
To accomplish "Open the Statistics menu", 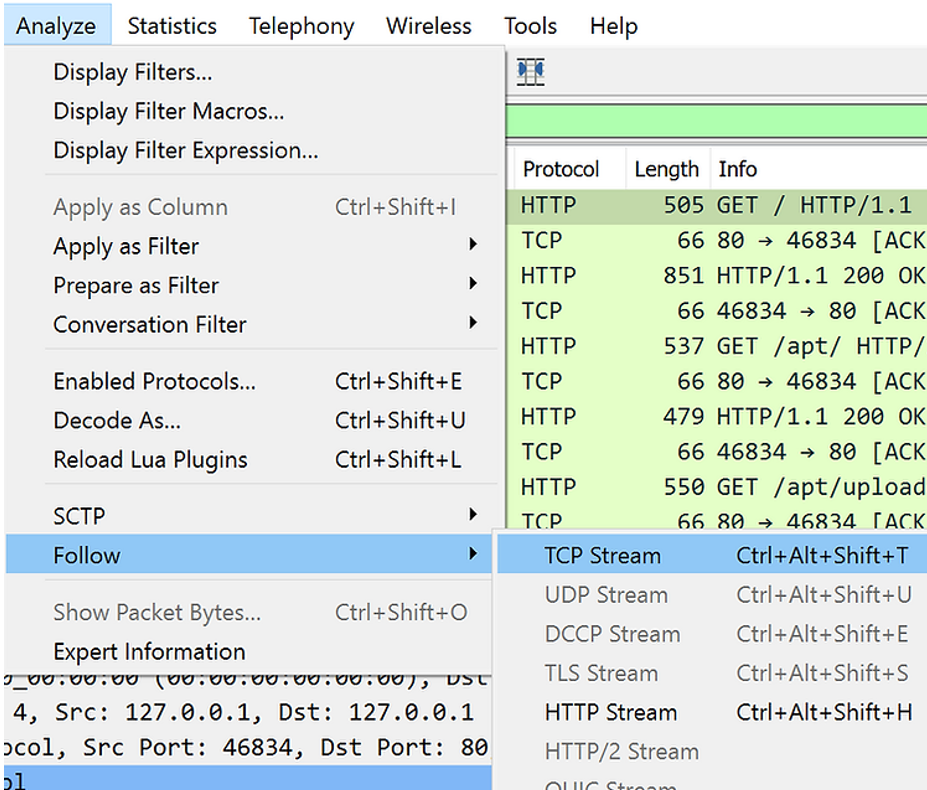I will click(x=172, y=26).
